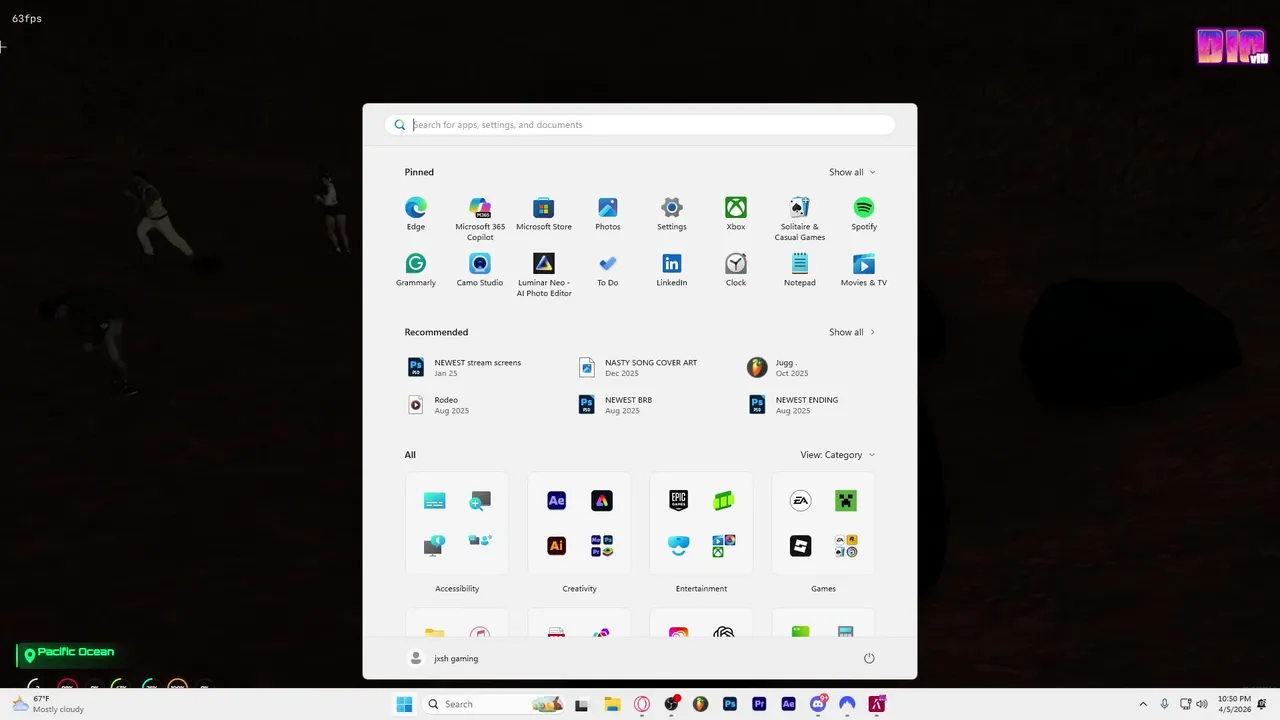Screen dimensions: 1280x720
Task: Show all Recommended items
Action: [x=852, y=332]
